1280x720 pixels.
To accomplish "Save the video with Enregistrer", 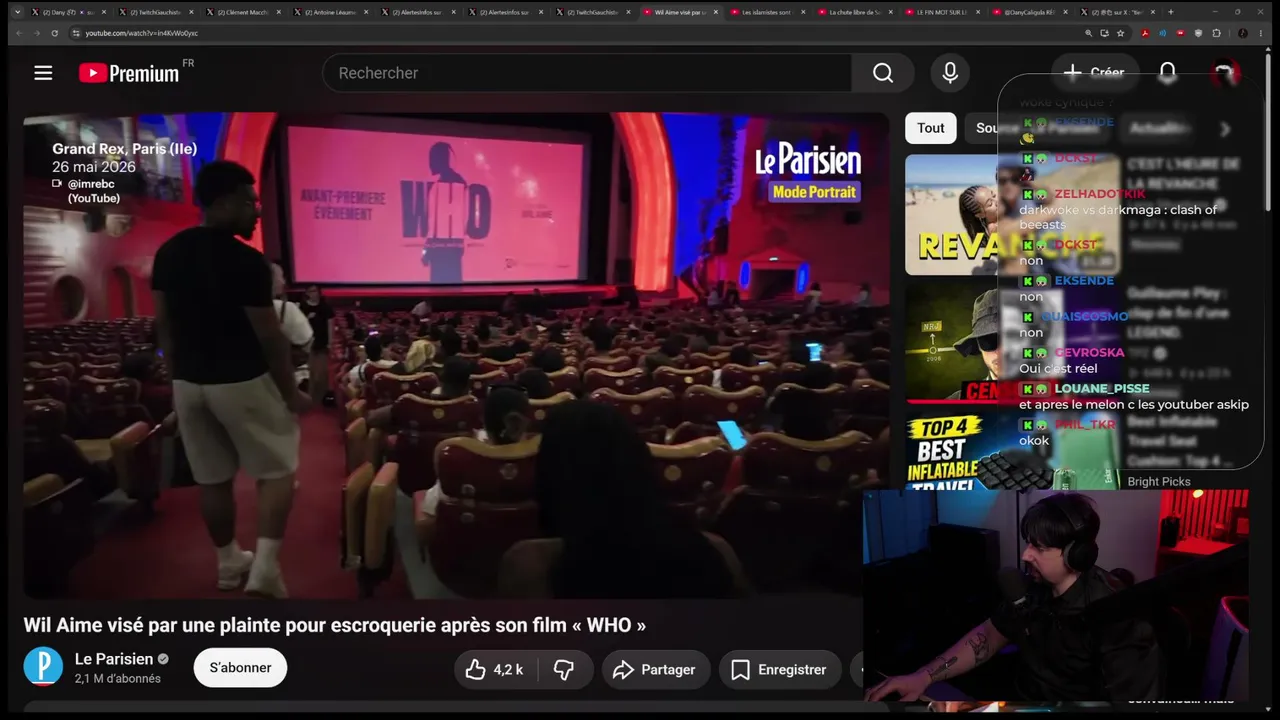I will click(x=779, y=670).
